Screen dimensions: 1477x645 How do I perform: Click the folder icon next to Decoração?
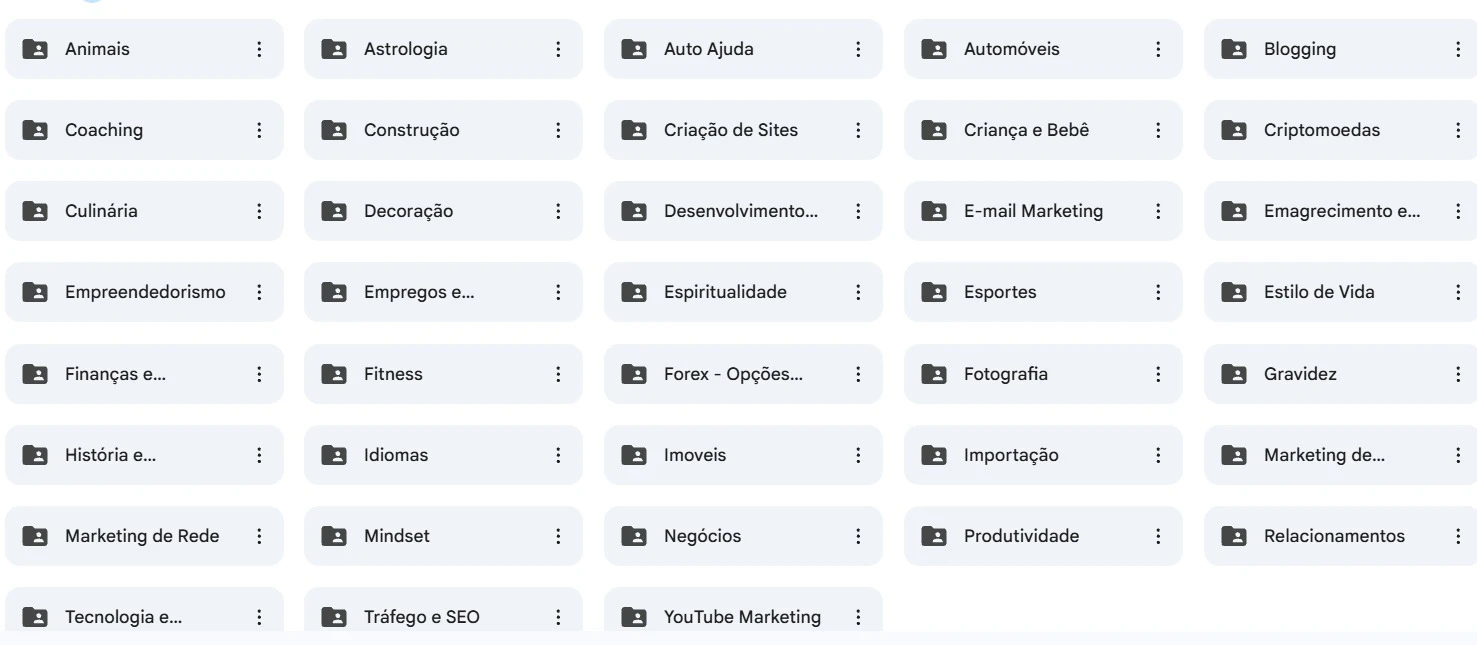[x=334, y=211]
